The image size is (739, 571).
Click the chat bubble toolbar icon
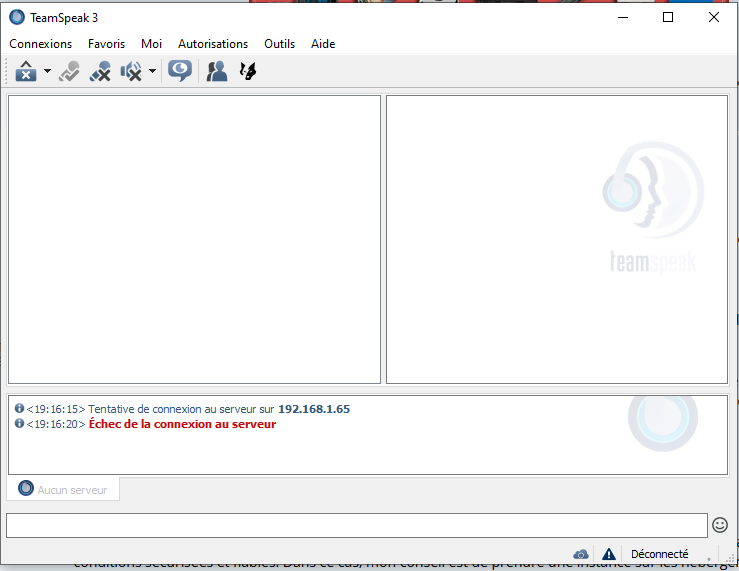click(180, 71)
